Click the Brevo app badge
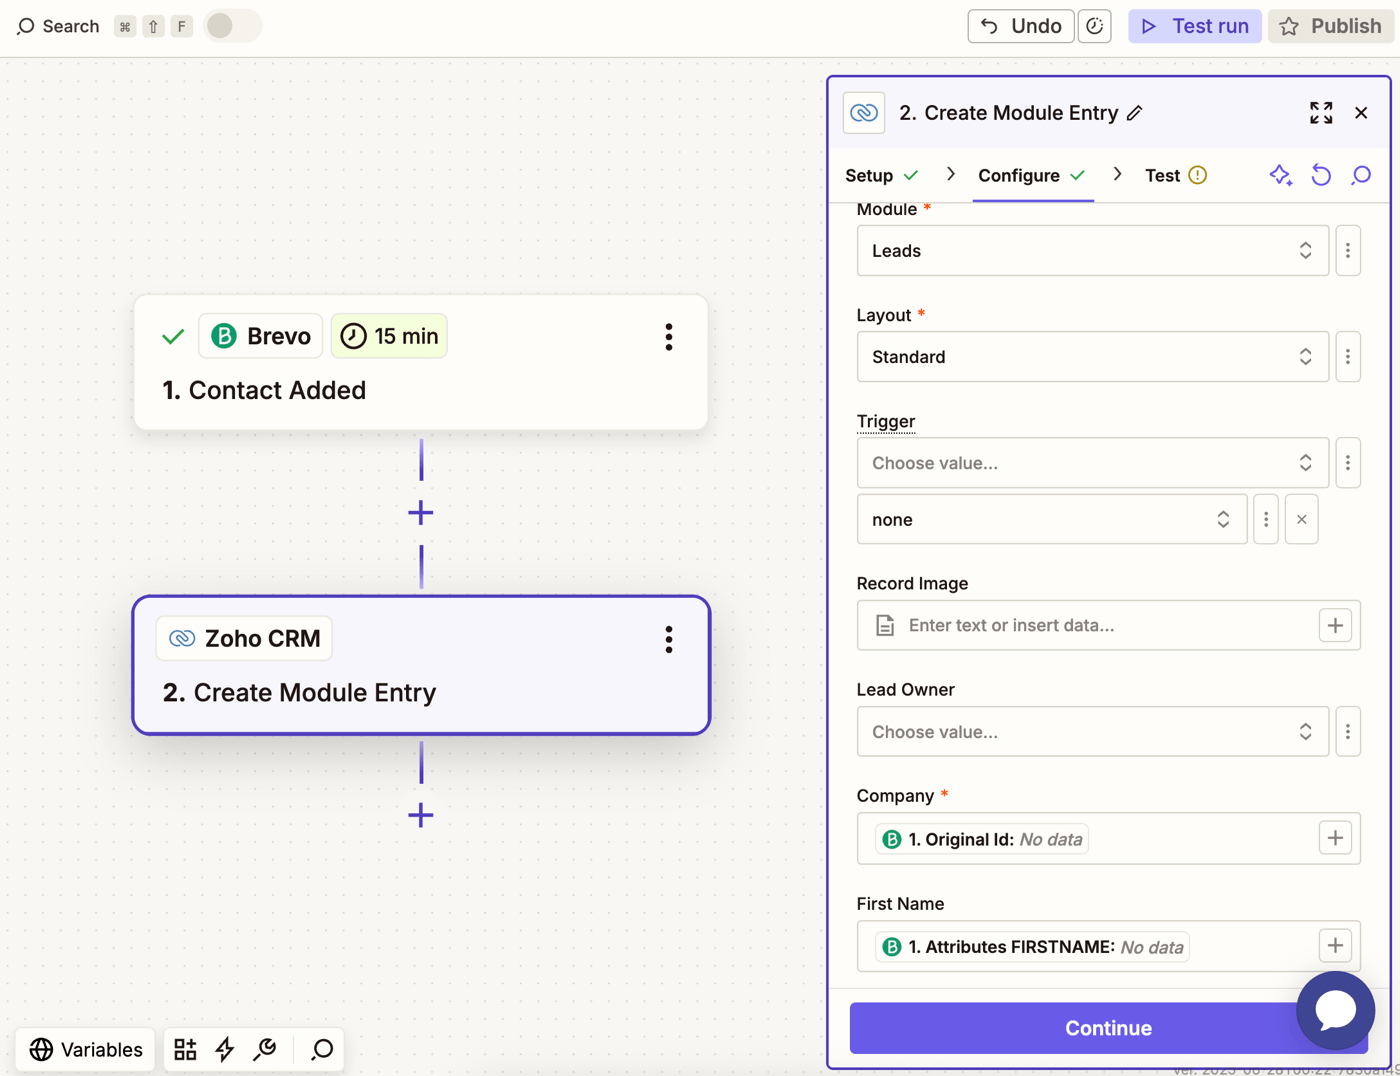Viewport: 1400px width, 1076px height. coord(261,336)
